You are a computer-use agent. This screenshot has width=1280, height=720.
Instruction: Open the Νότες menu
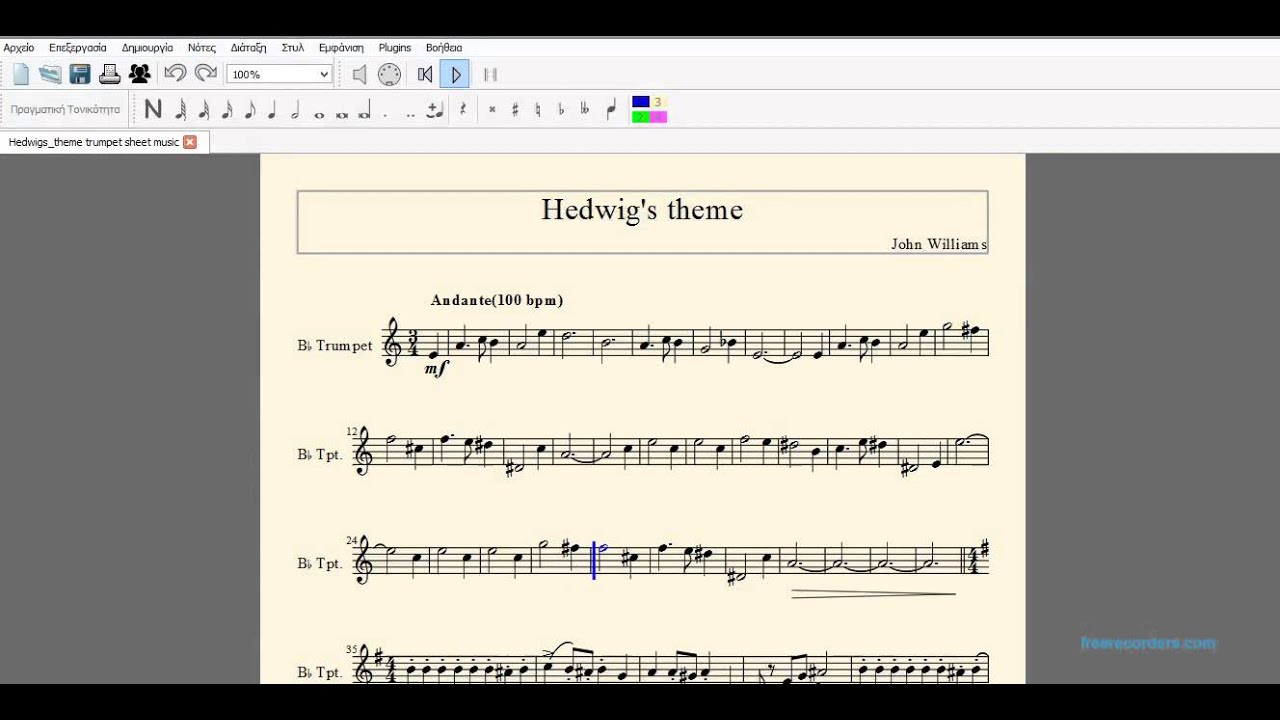[x=202, y=47]
